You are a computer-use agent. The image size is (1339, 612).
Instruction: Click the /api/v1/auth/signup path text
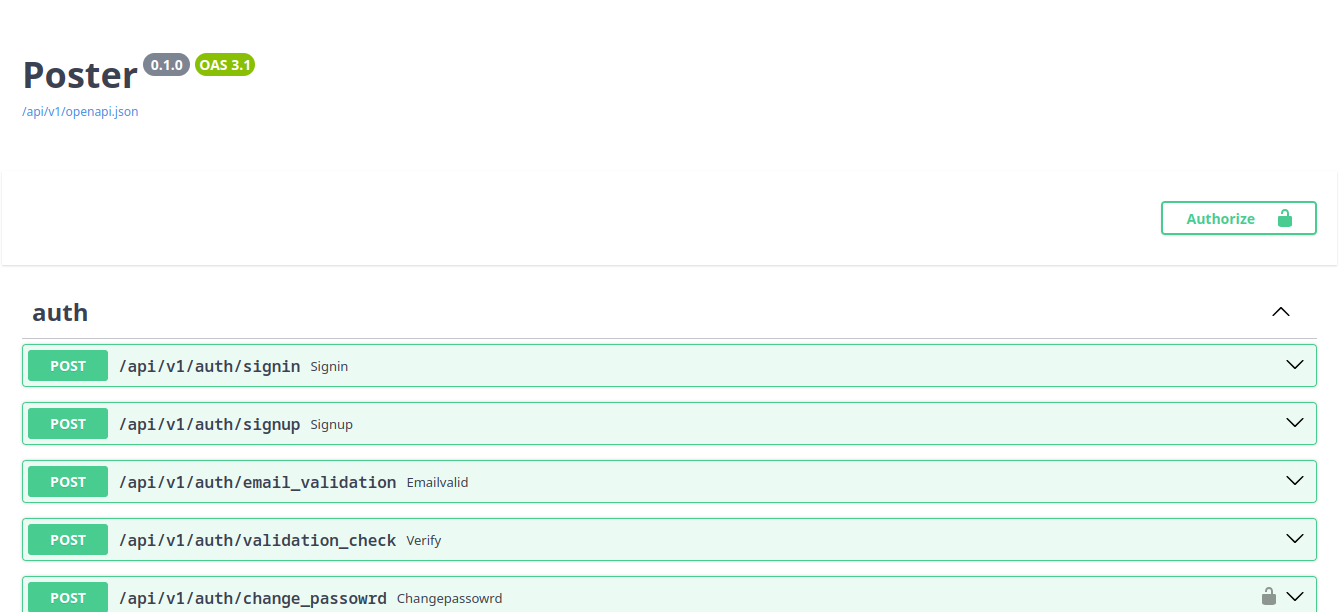pyautogui.click(x=209, y=424)
